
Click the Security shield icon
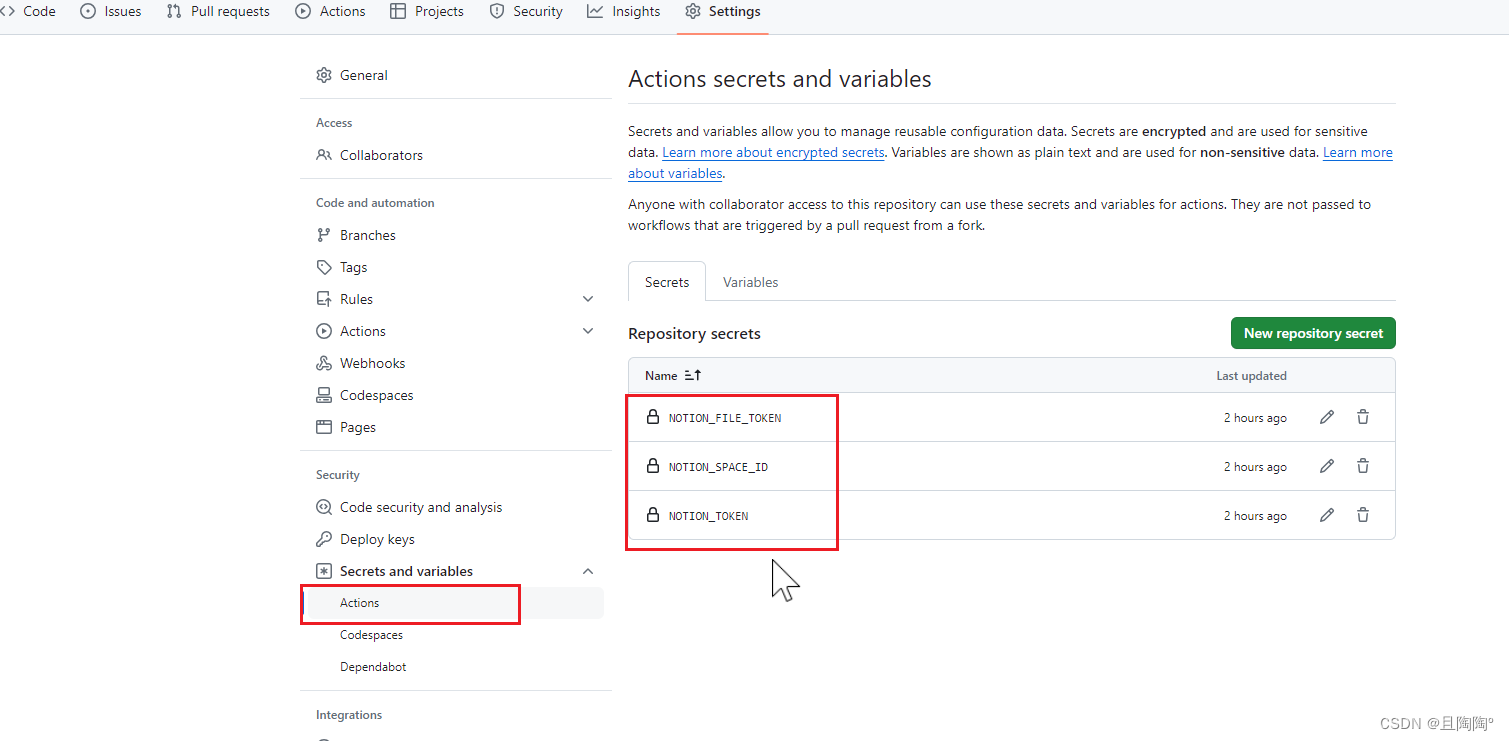click(497, 11)
